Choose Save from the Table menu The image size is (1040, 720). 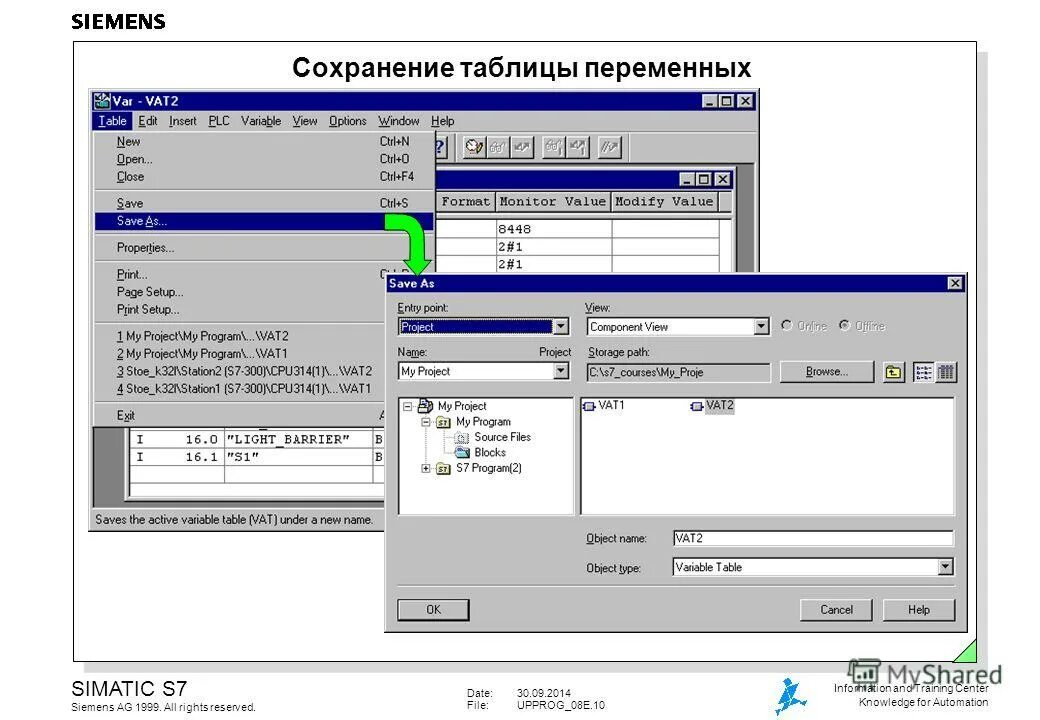click(264, 203)
